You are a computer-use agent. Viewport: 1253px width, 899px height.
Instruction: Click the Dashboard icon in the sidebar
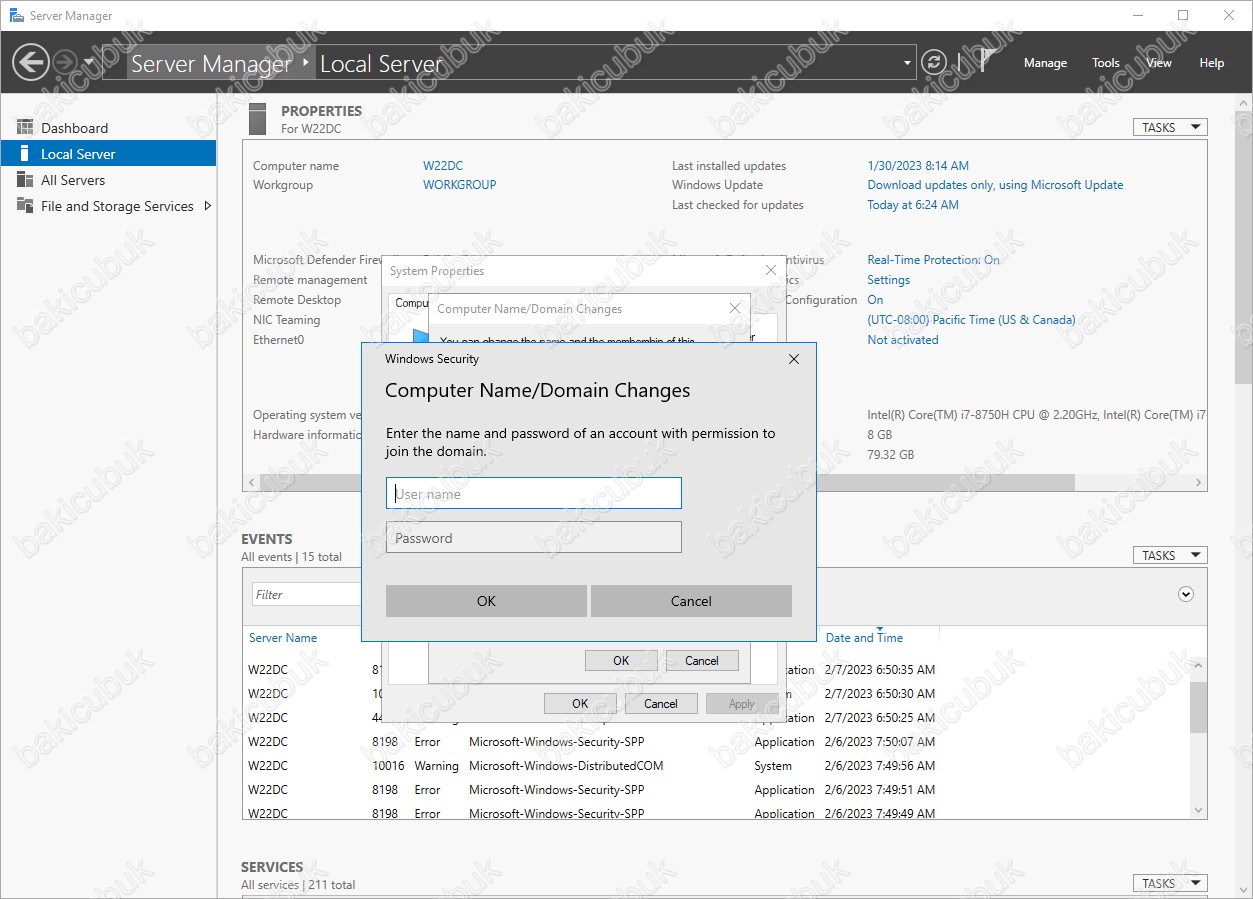click(25, 128)
